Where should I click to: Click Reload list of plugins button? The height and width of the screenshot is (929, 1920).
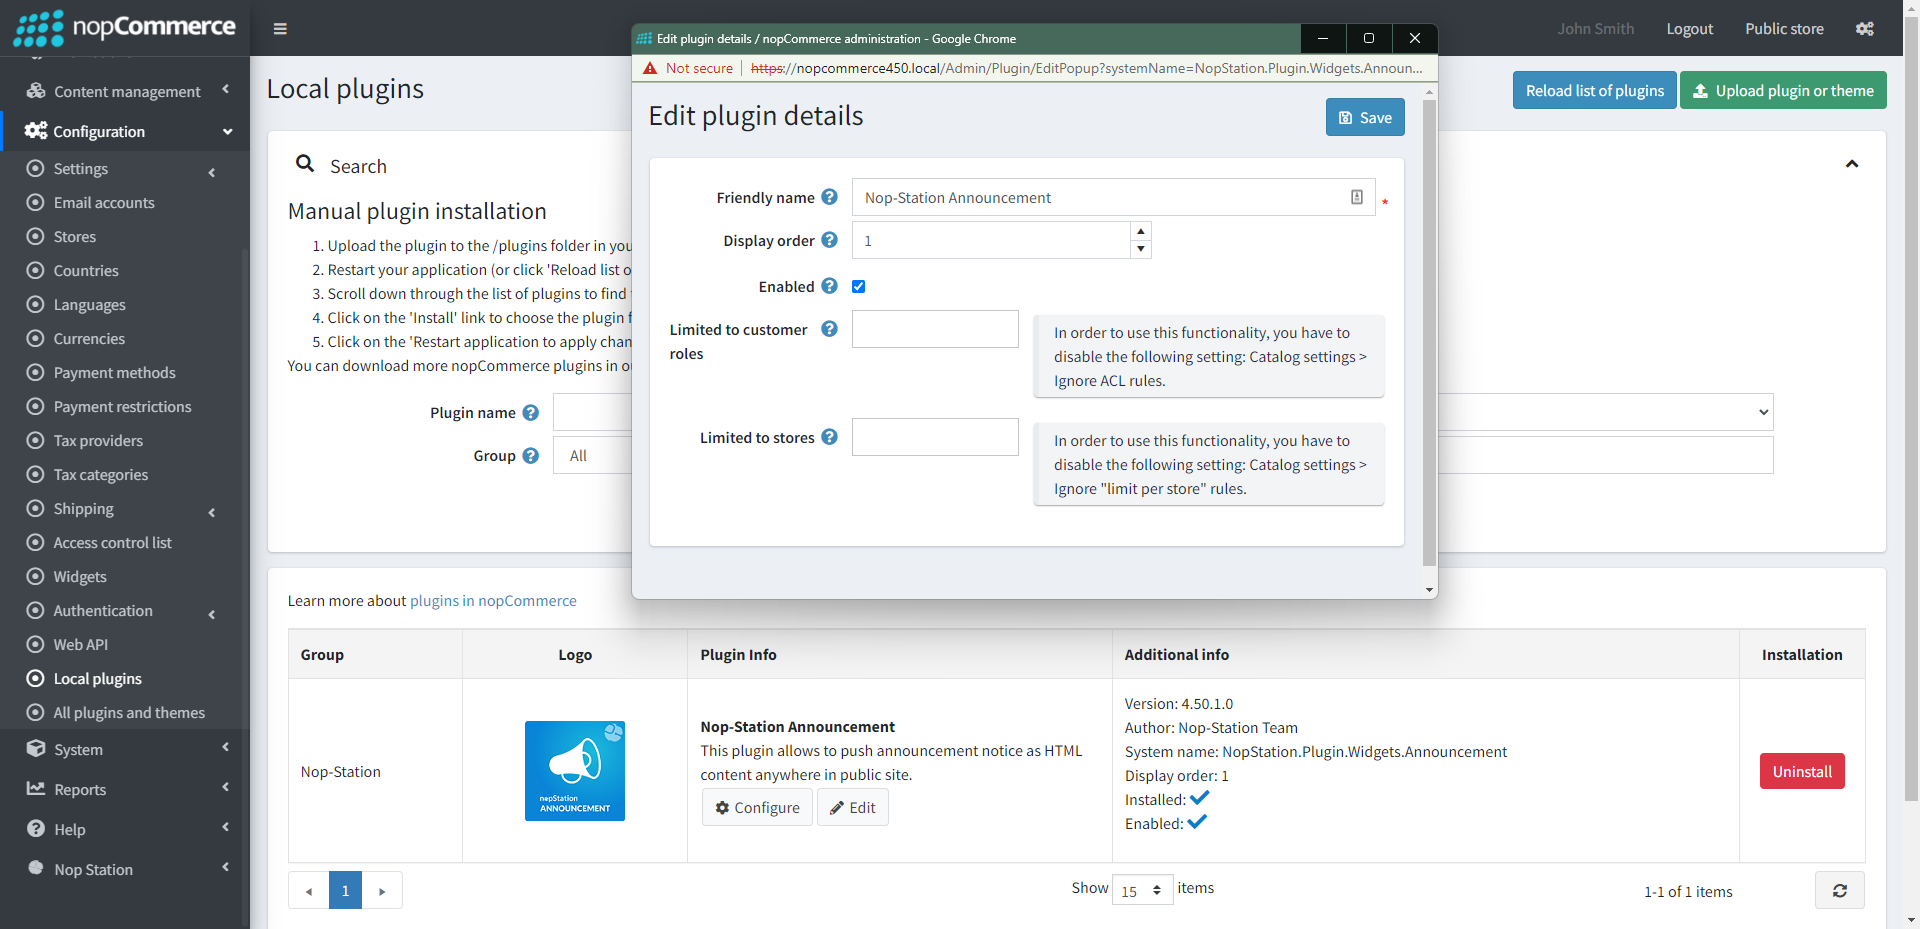click(1594, 90)
